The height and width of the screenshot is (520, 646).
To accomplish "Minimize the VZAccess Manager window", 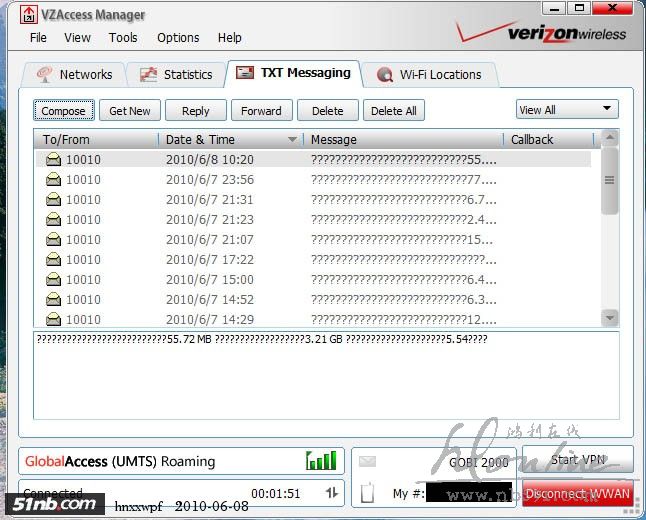I will pyautogui.click(x=554, y=8).
